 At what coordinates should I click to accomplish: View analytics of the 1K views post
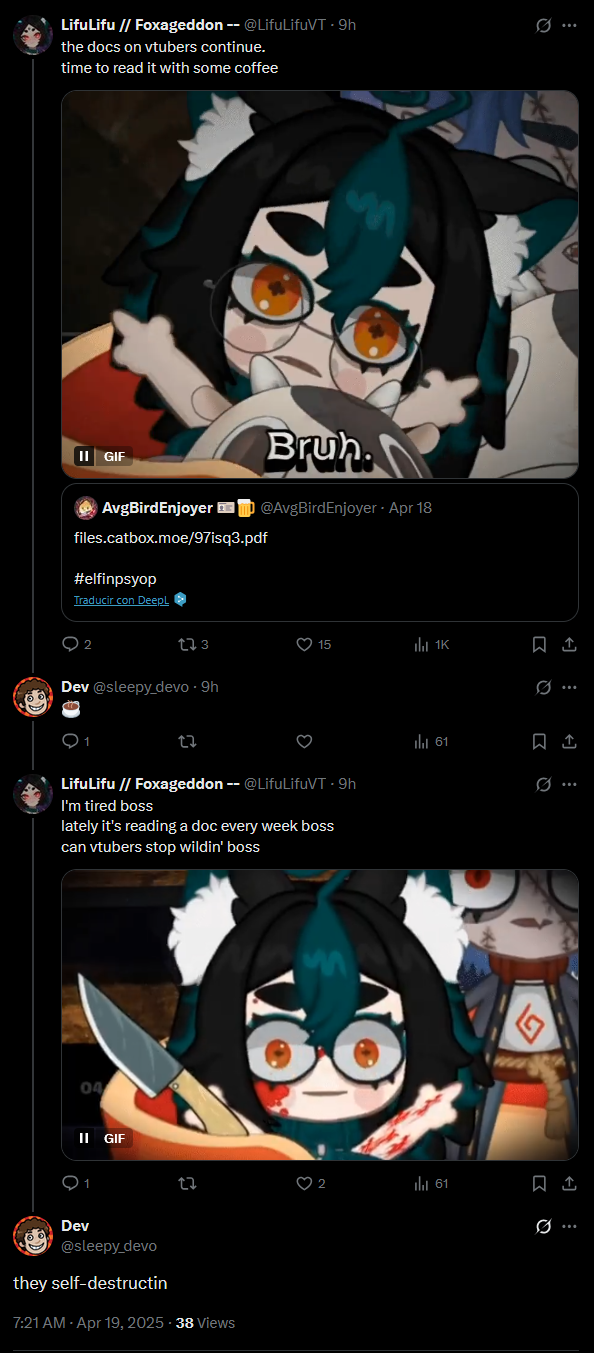(x=431, y=644)
